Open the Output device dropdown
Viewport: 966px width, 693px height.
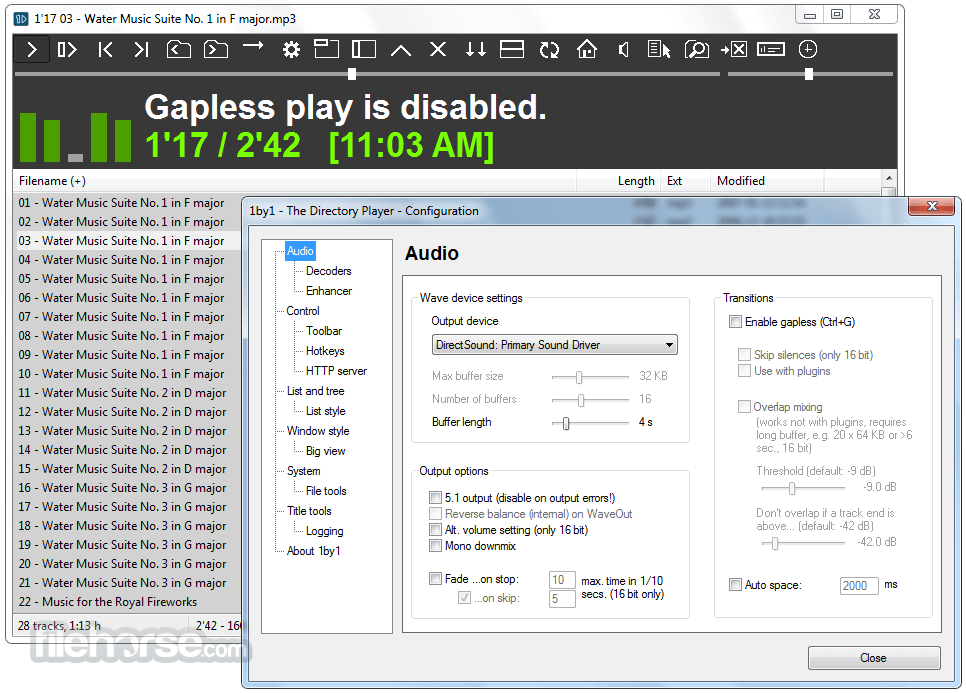point(554,345)
